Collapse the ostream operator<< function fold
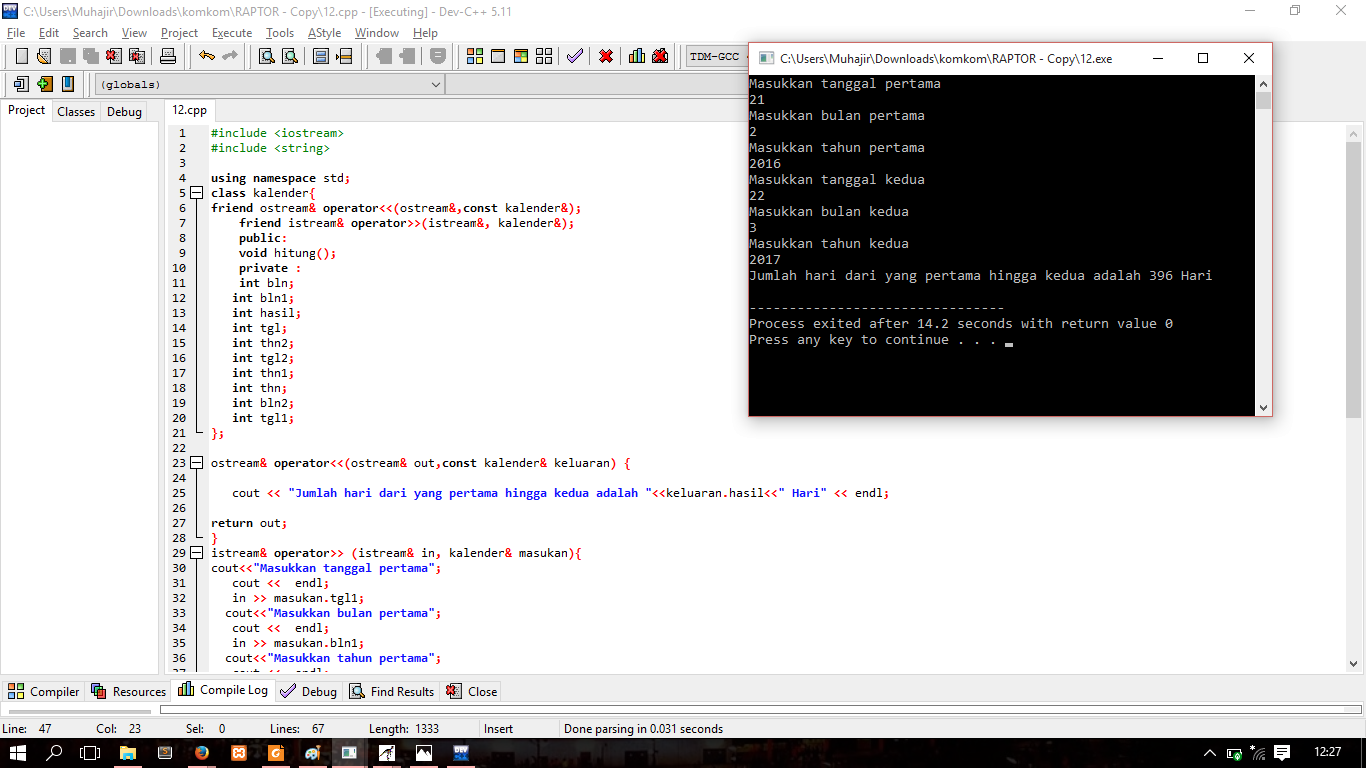 coord(197,463)
